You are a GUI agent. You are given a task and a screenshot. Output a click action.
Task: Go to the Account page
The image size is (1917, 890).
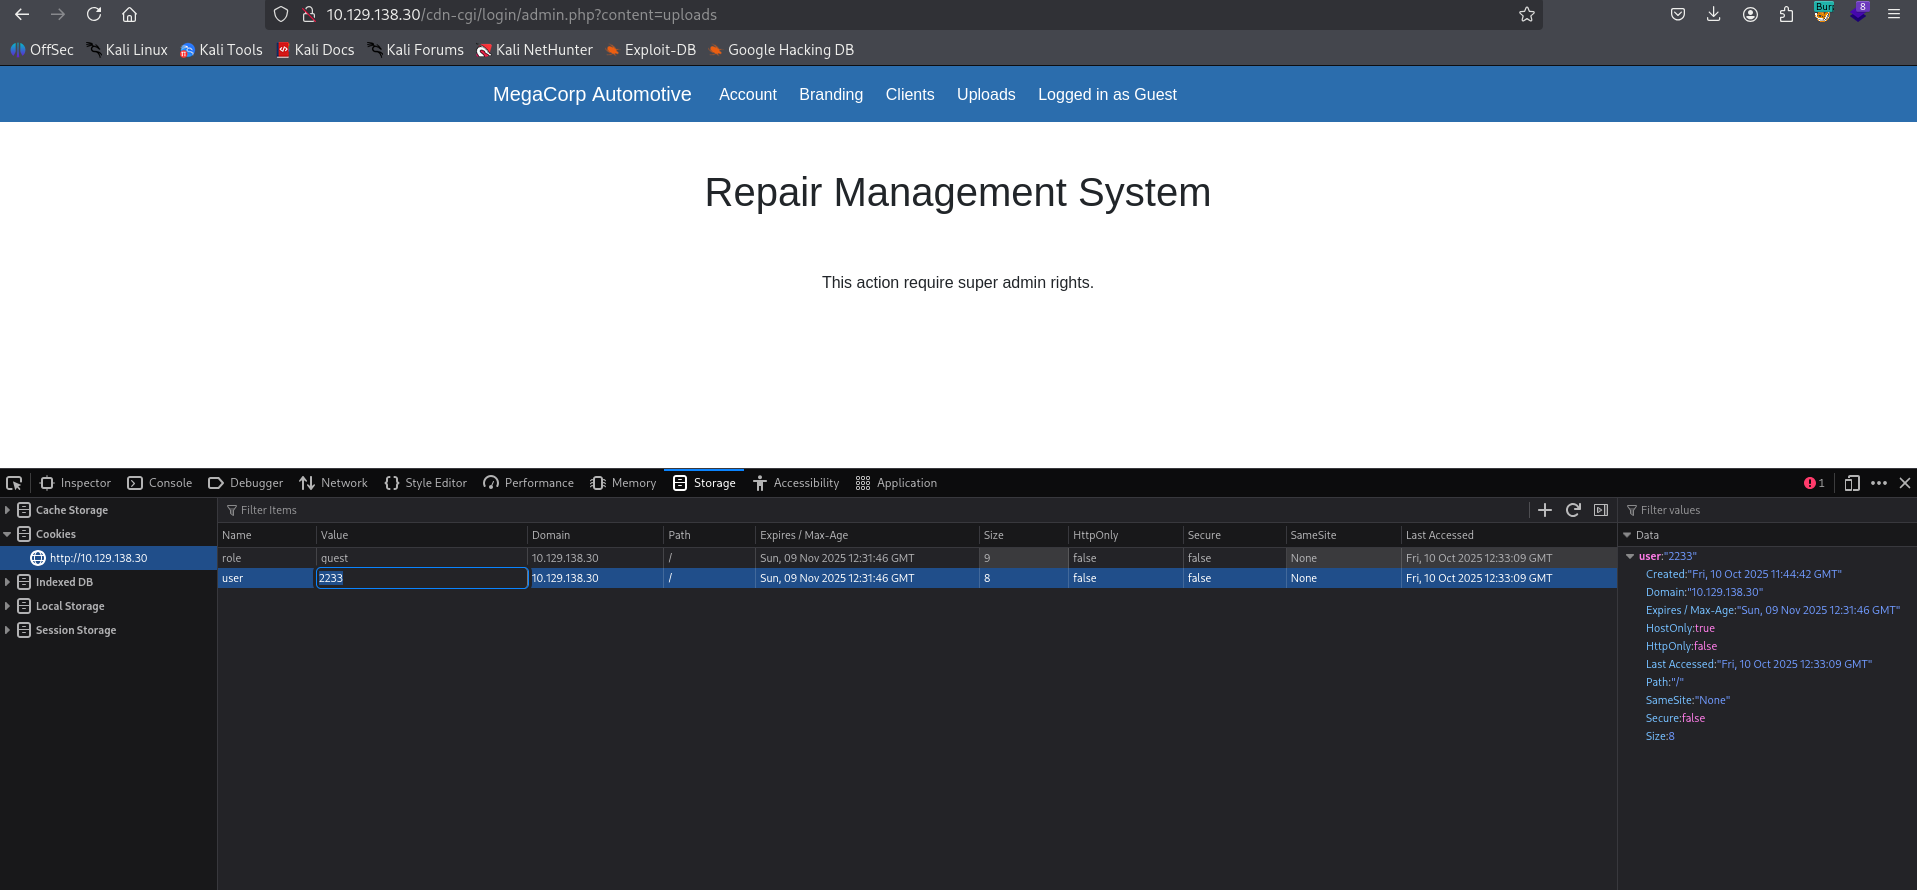click(x=747, y=94)
